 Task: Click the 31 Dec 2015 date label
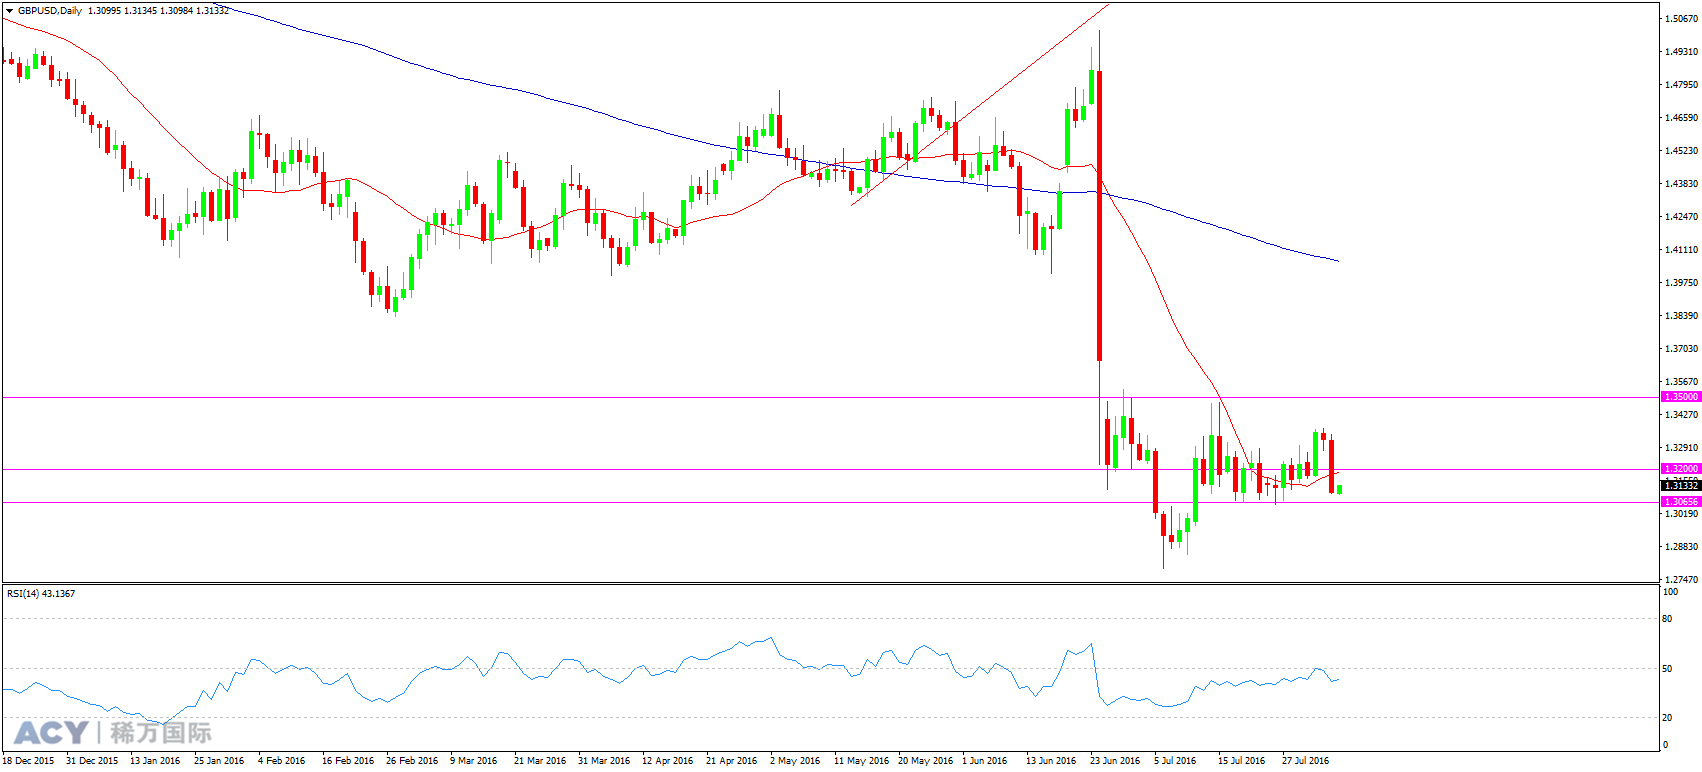[92, 761]
